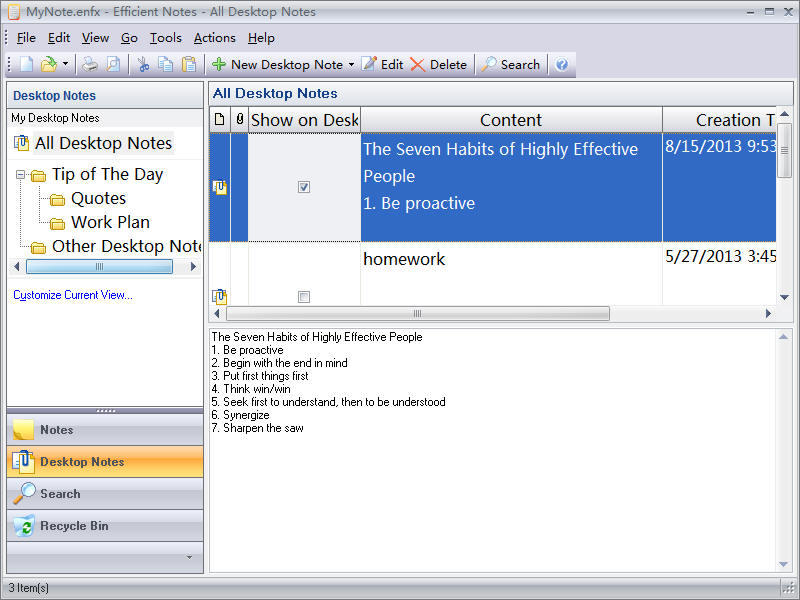800x600 pixels.
Task: Open the dropdown arrow beside Open icon
Action: (65, 64)
